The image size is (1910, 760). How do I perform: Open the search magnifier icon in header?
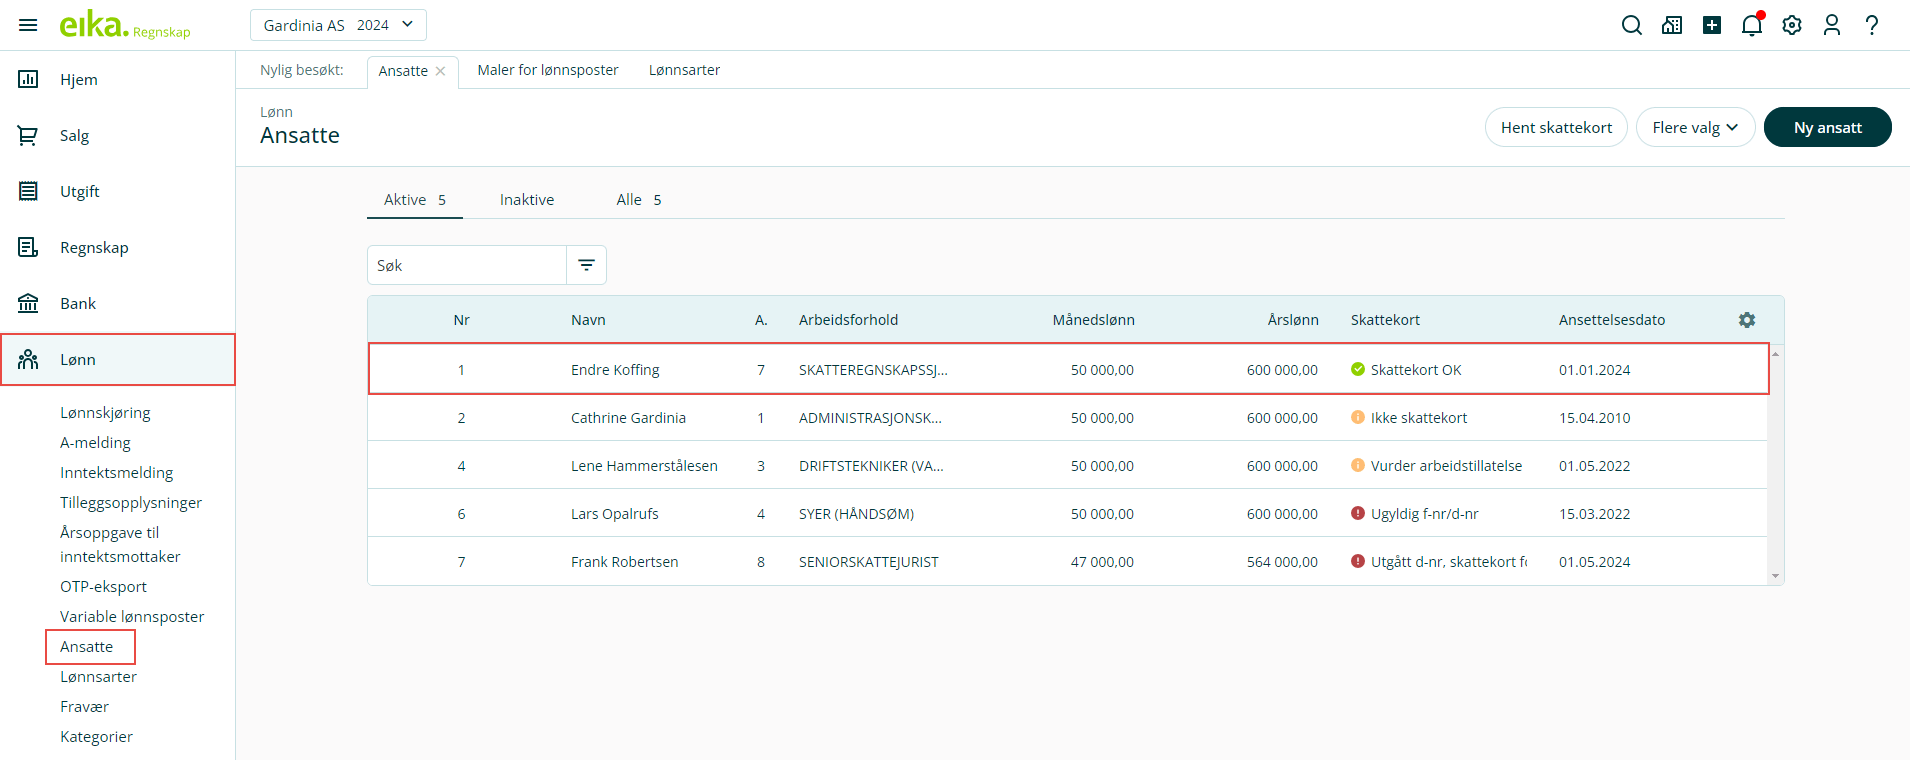[1631, 25]
